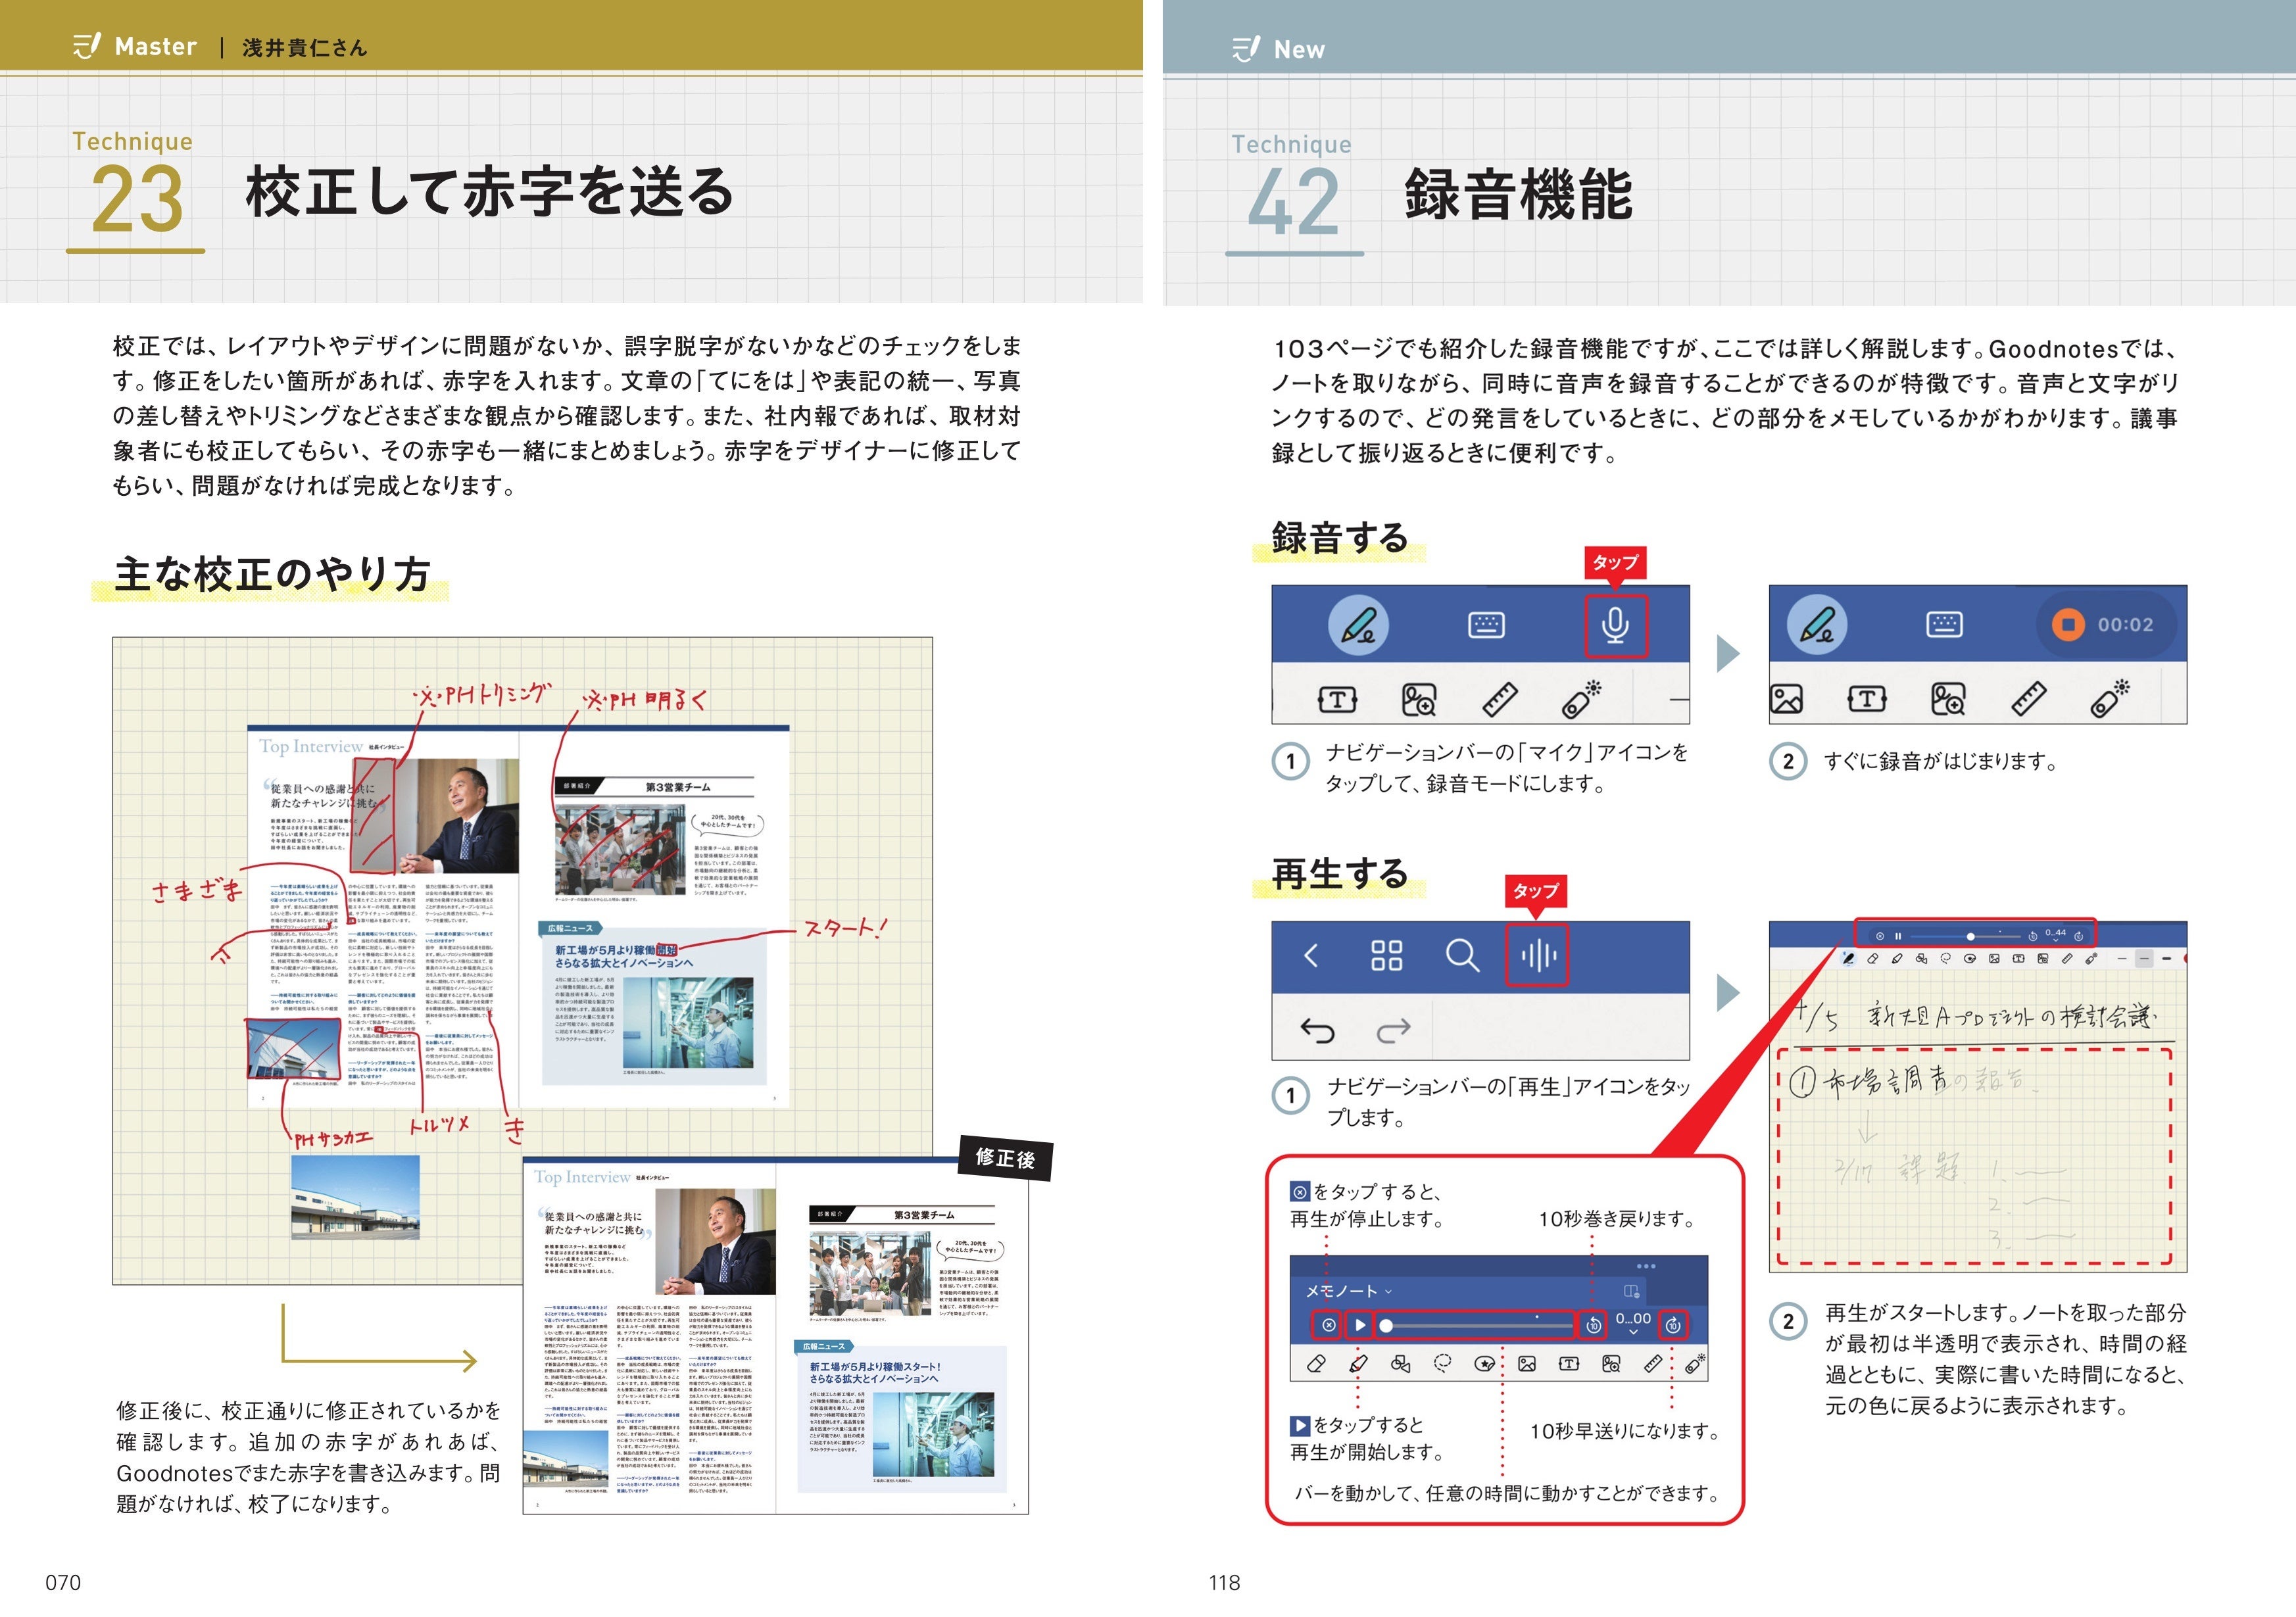Click the undo arrow icon
The width and height of the screenshot is (2296, 1617).
tap(1317, 1030)
